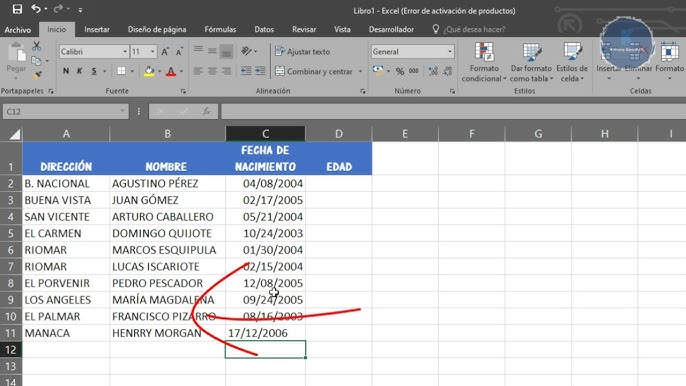Screen dimensions: 686x386
Task: Open General number format dropdown
Action: [450, 52]
